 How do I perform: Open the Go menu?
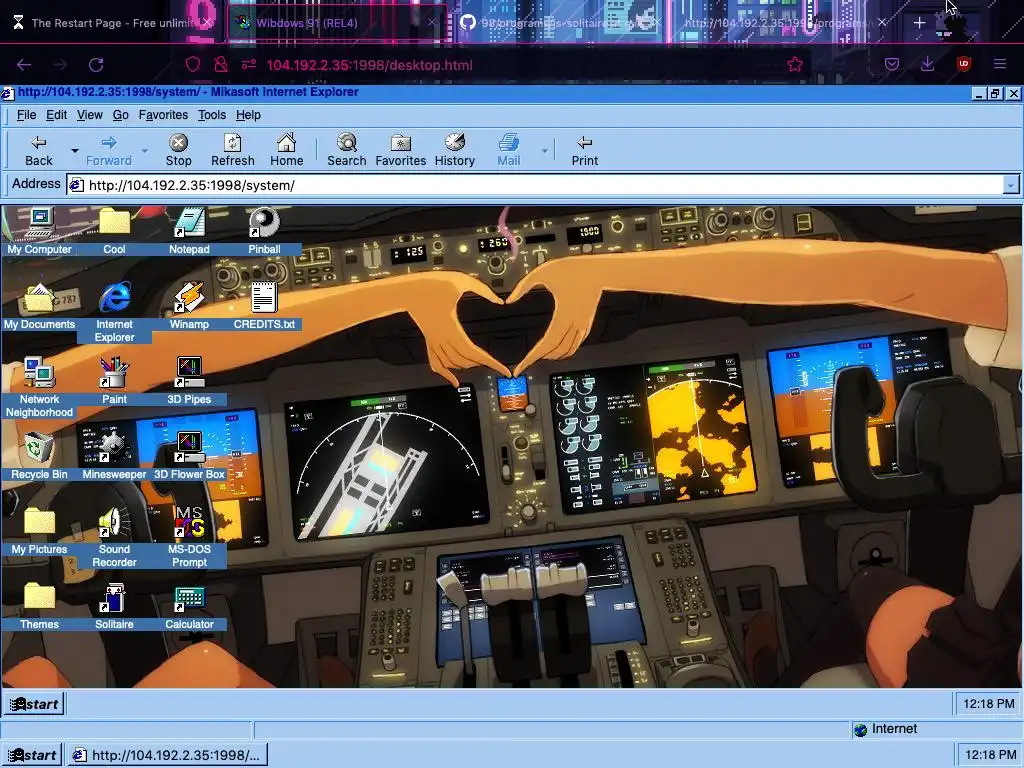[121, 115]
